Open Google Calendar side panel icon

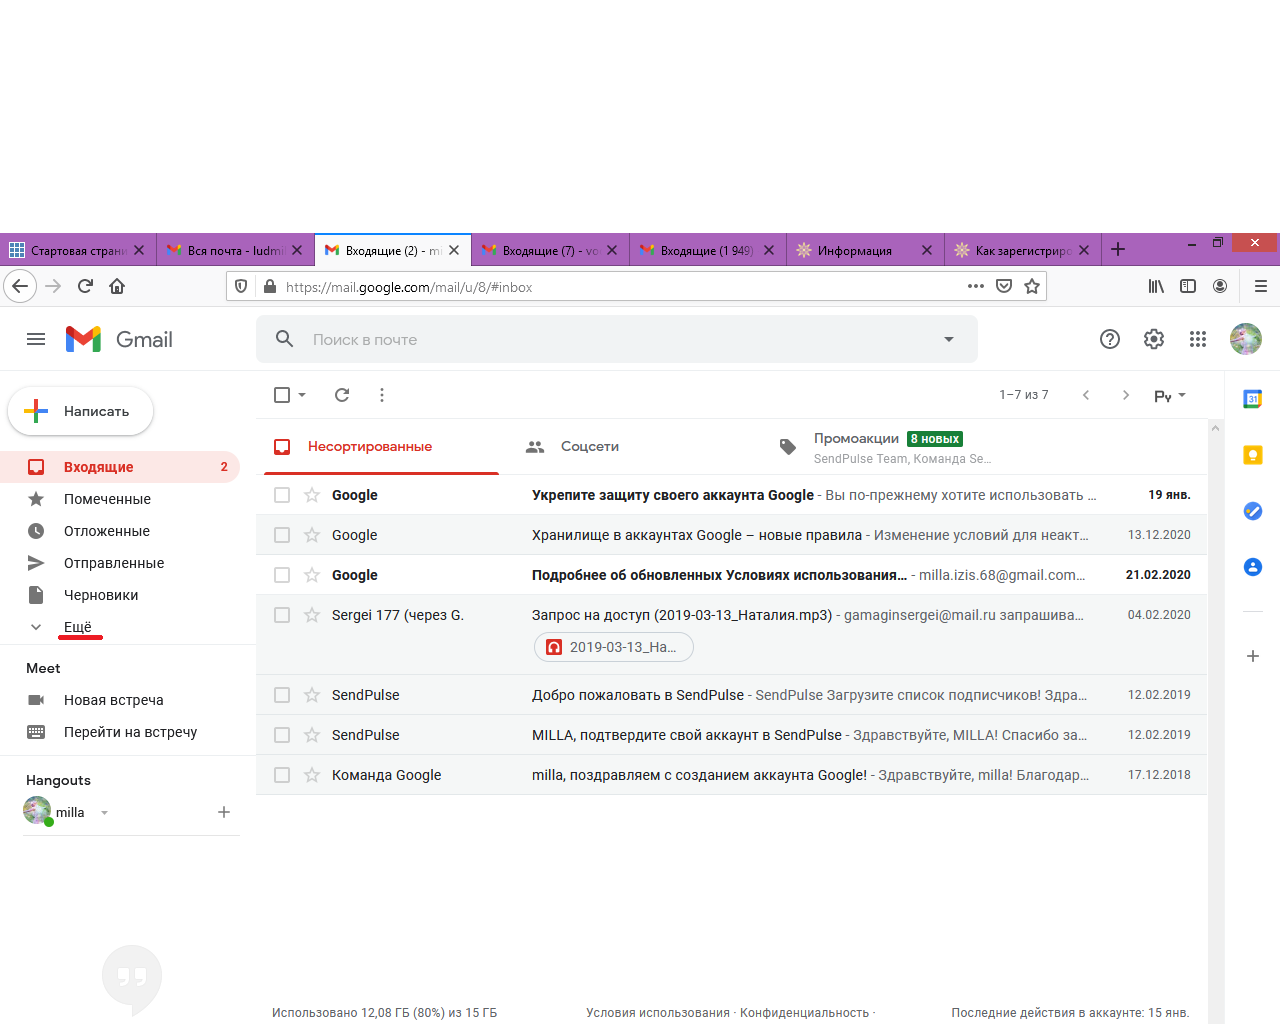pos(1252,399)
